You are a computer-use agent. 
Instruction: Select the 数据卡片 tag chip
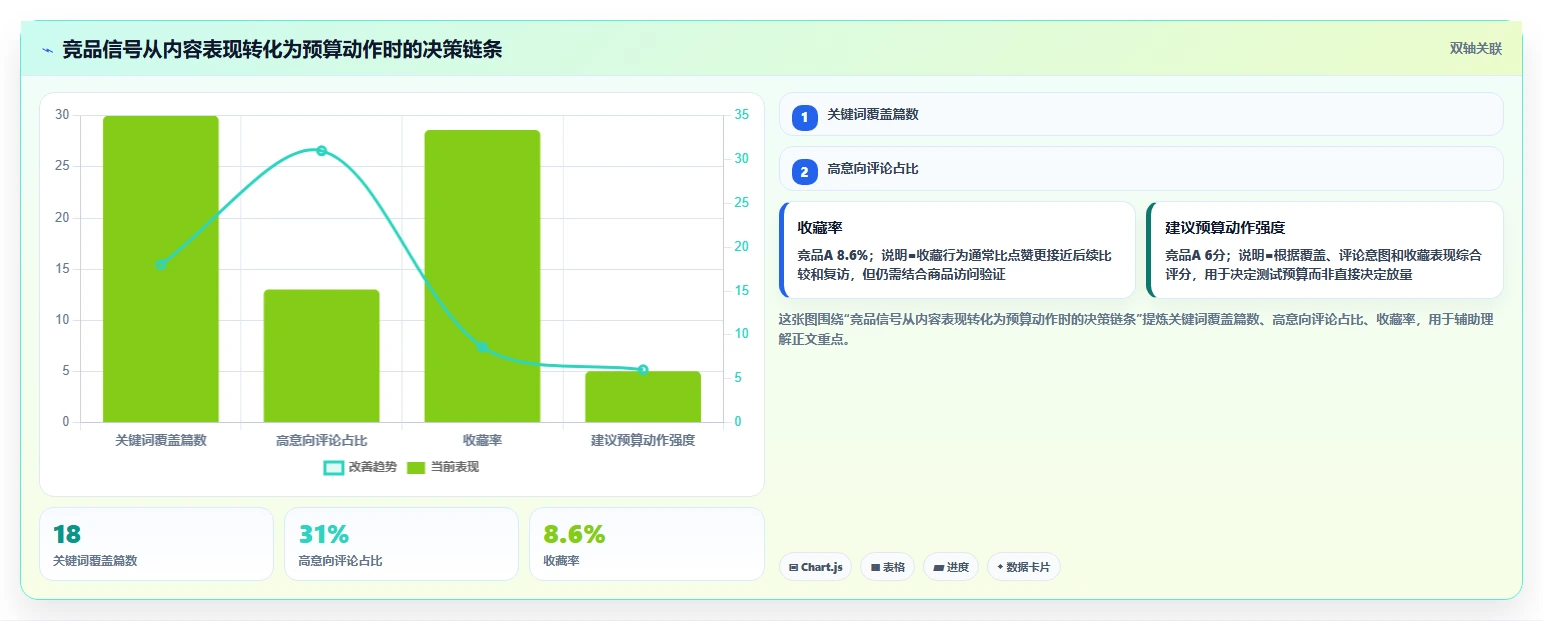pos(1024,567)
